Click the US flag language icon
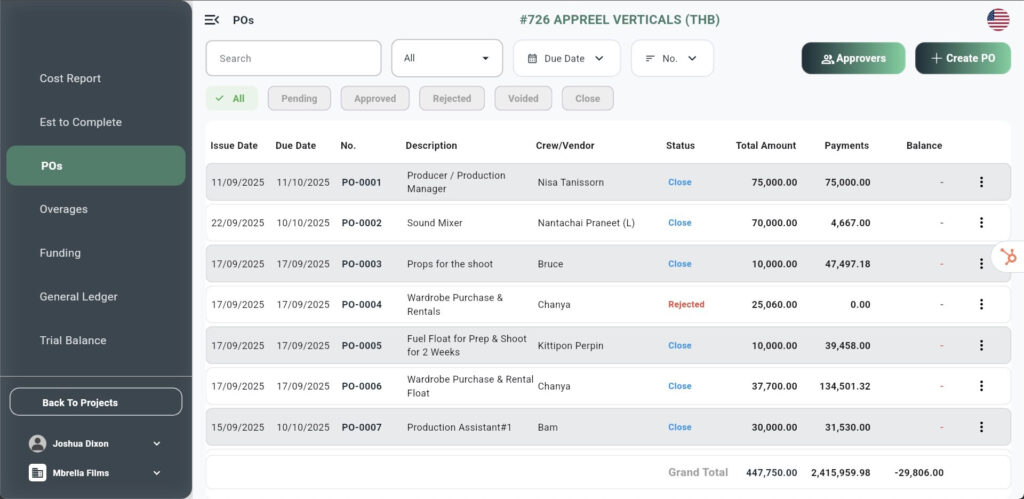The image size is (1024, 499). point(997,20)
